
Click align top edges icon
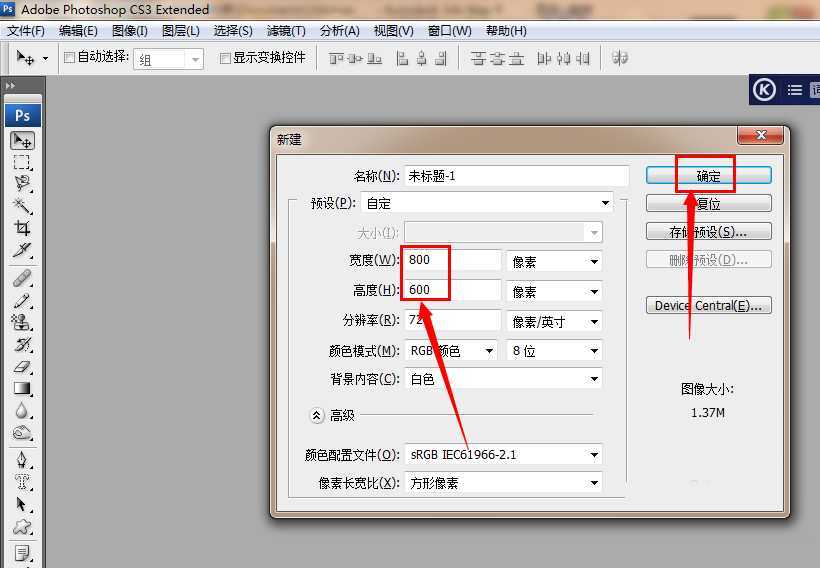(336, 58)
